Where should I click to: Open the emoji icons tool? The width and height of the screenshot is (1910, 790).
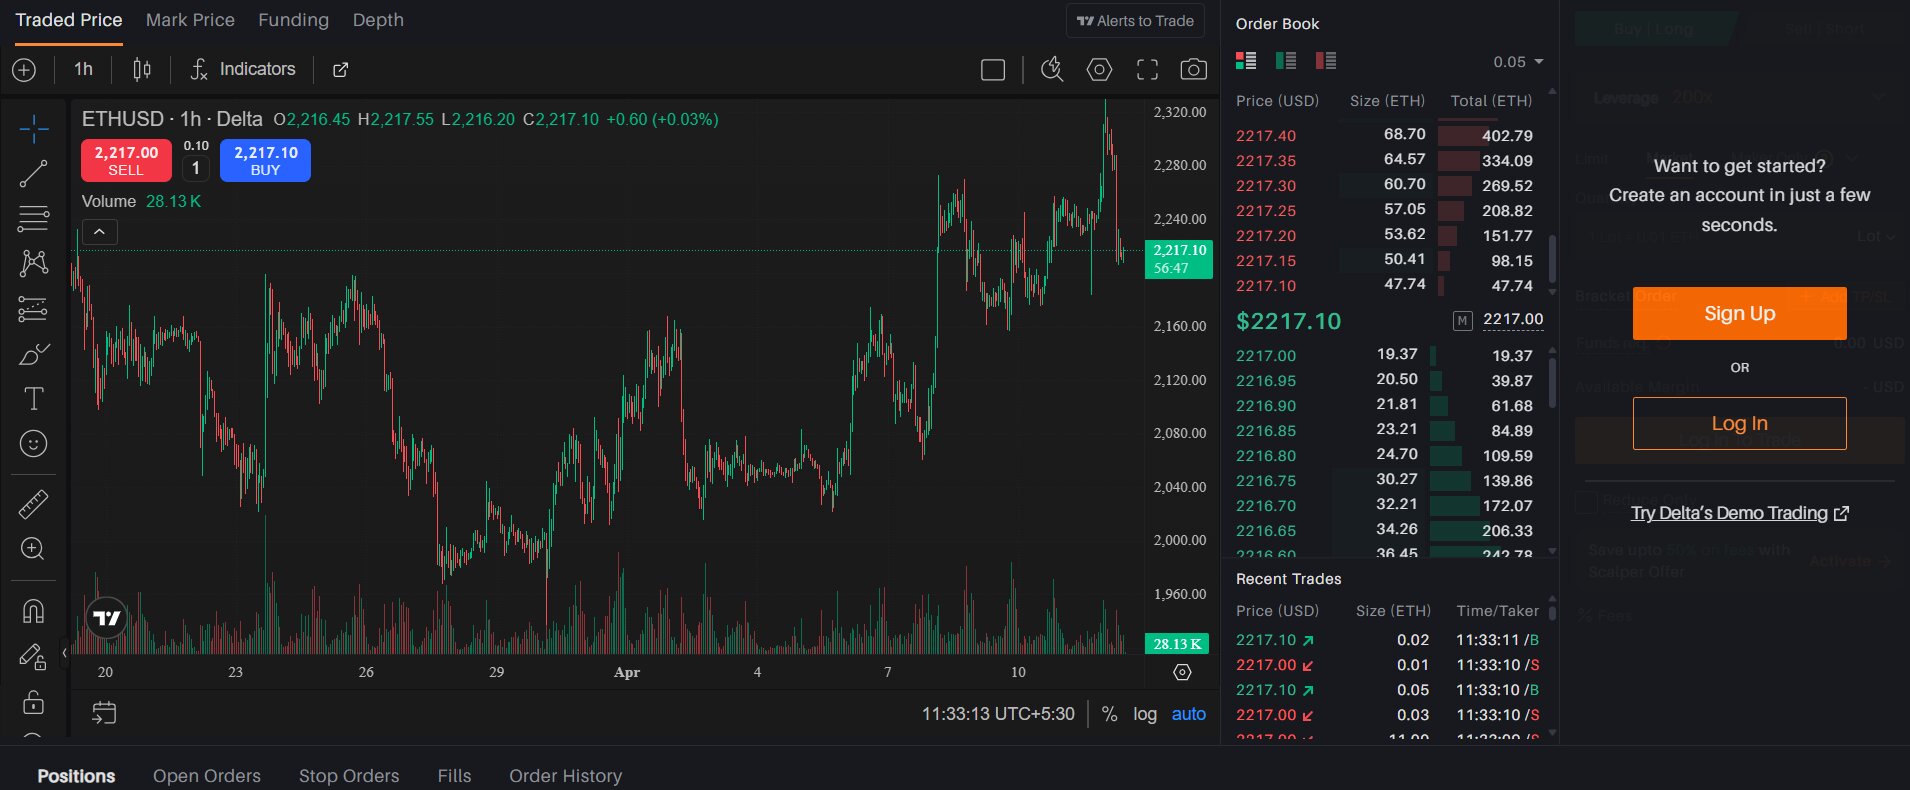pyautogui.click(x=33, y=444)
